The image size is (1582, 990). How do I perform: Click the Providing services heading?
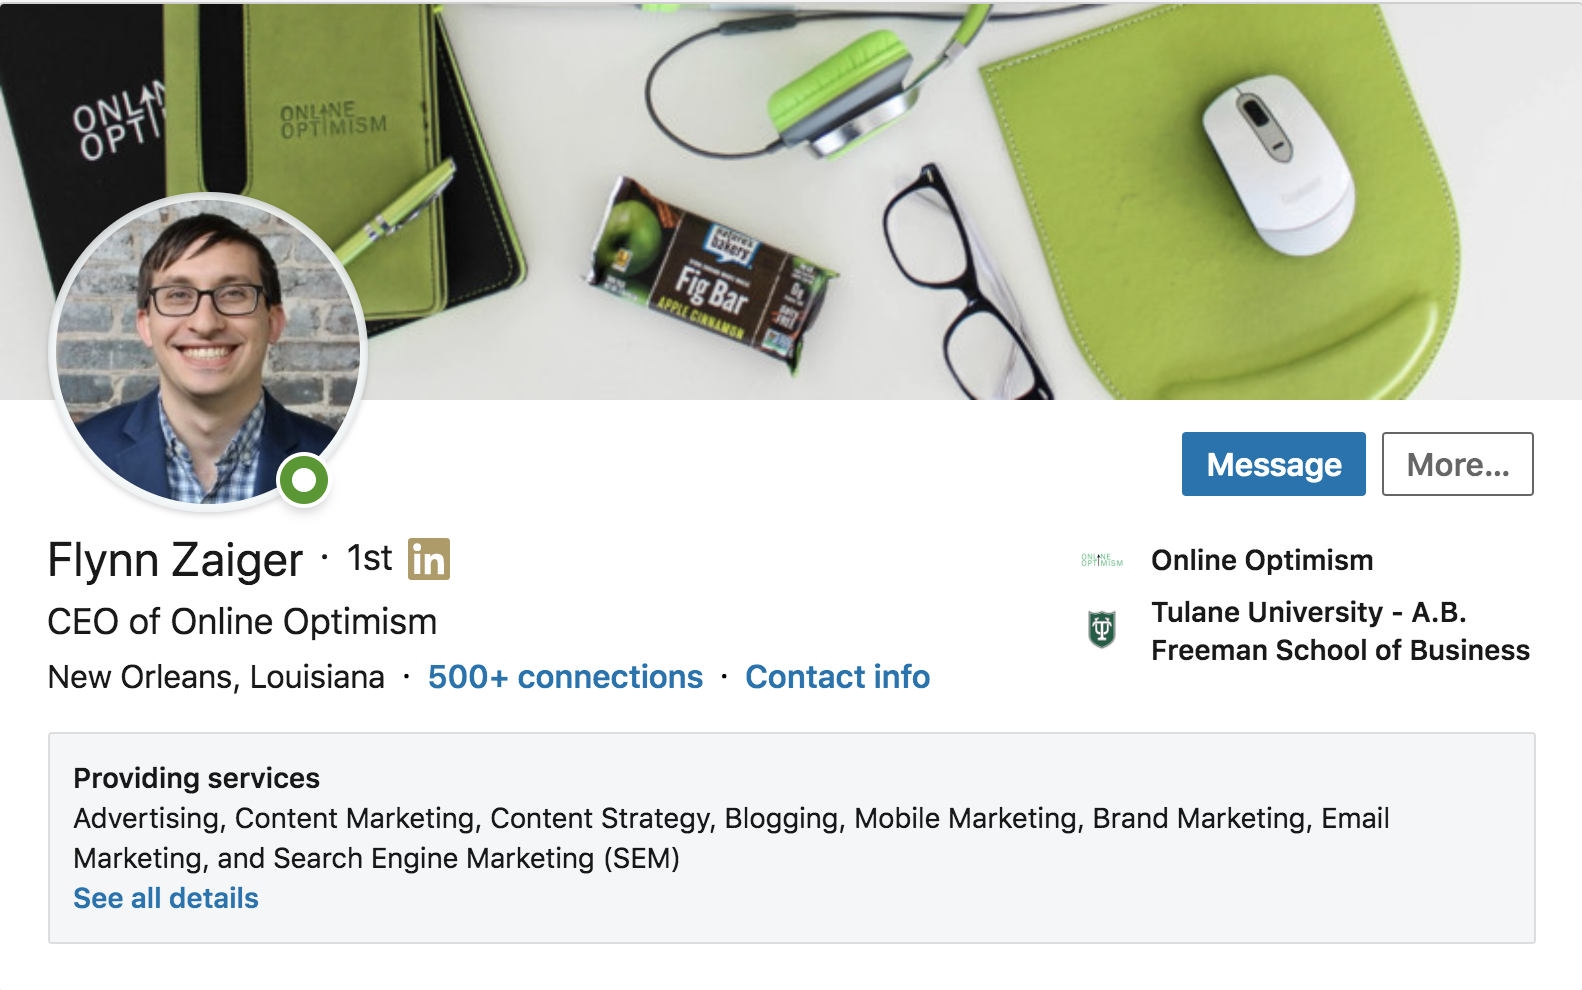(x=197, y=778)
